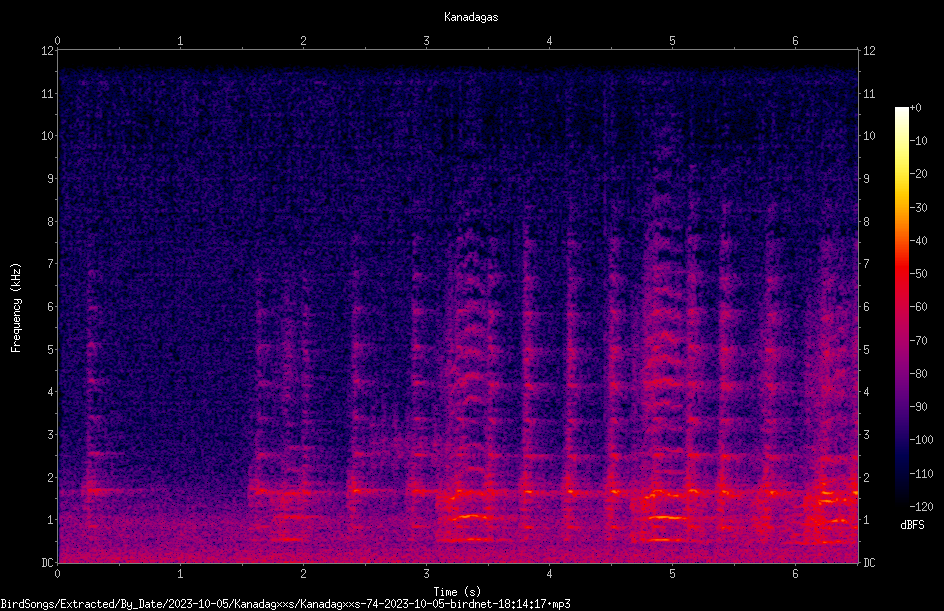Click the DC label on left axis
The width and height of the screenshot is (944, 611).
(x=48, y=563)
